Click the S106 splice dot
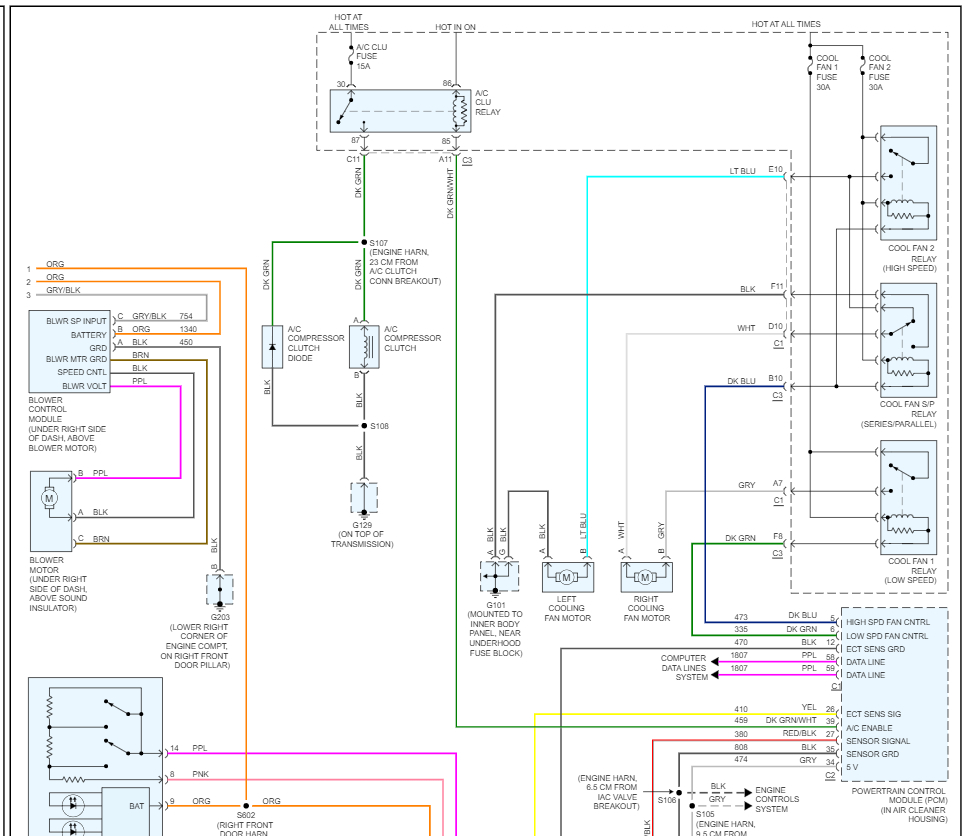The image size is (974, 836). [679, 793]
